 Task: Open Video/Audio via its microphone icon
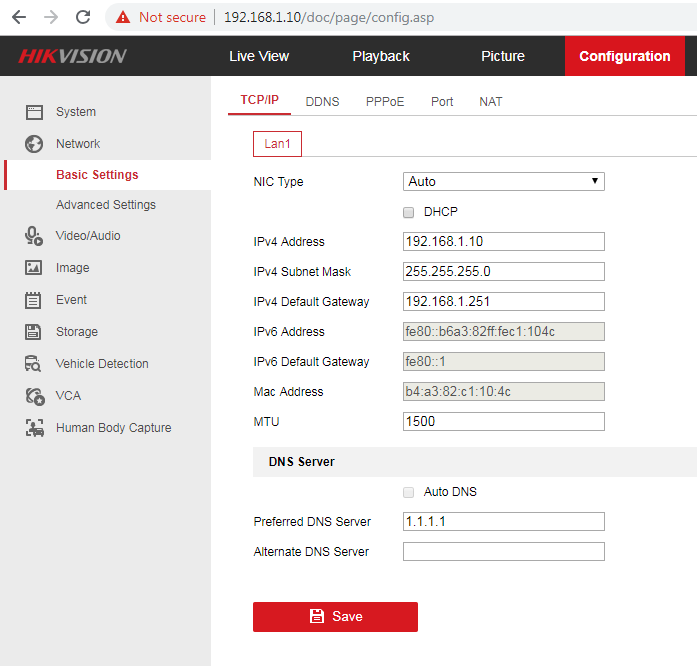pyautogui.click(x=34, y=236)
